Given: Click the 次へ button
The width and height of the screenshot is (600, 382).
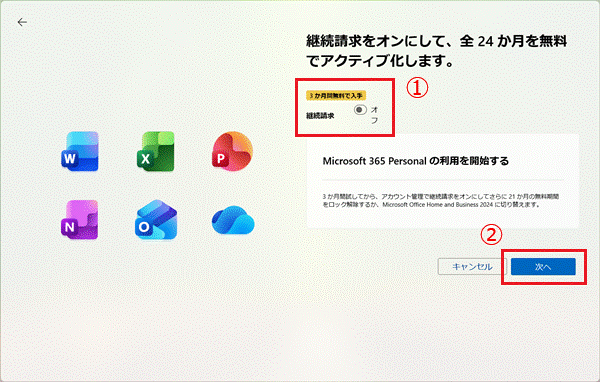Looking at the screenshot, I should (543, 266).
